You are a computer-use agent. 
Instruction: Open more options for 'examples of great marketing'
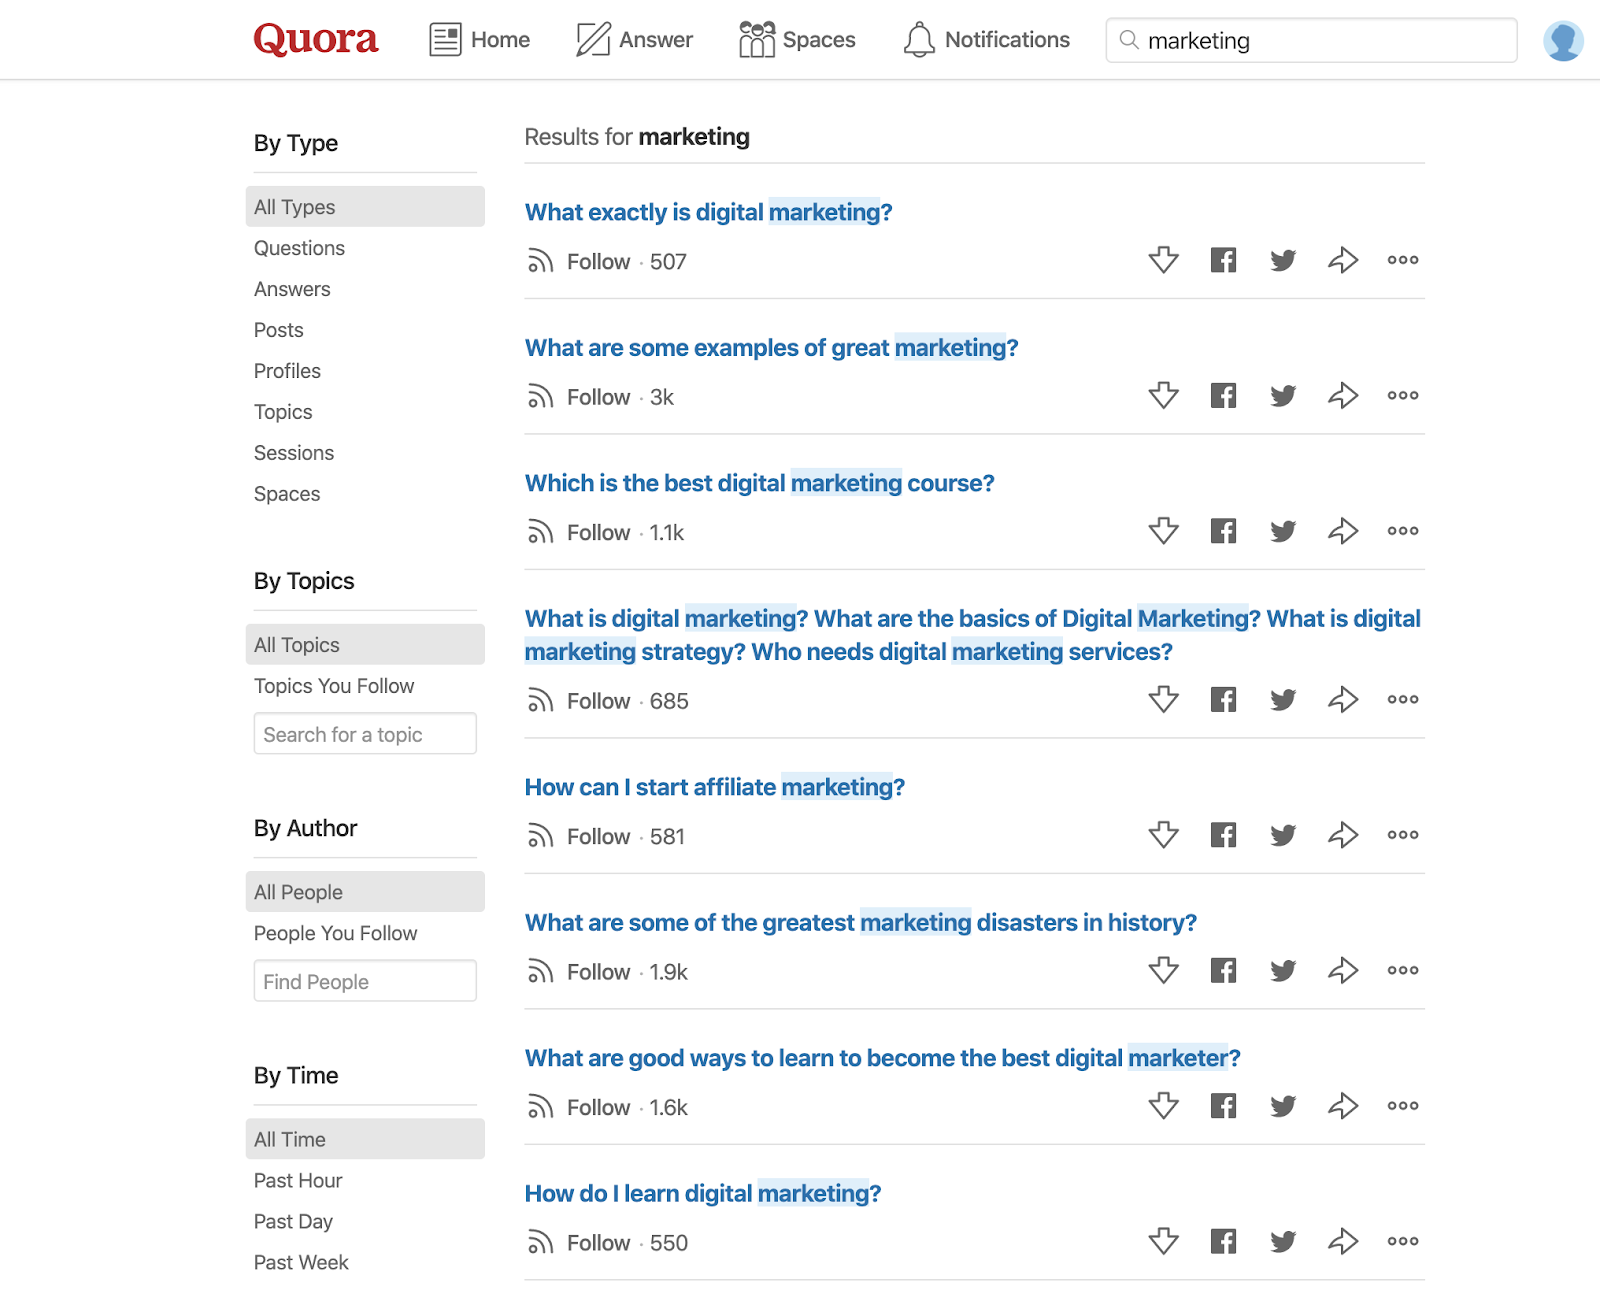[1403, 395]
